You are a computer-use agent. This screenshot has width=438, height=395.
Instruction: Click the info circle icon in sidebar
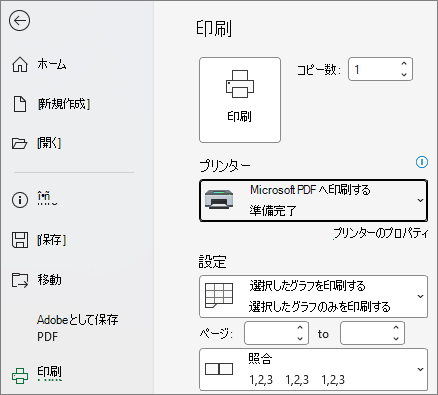pos(20,200)
